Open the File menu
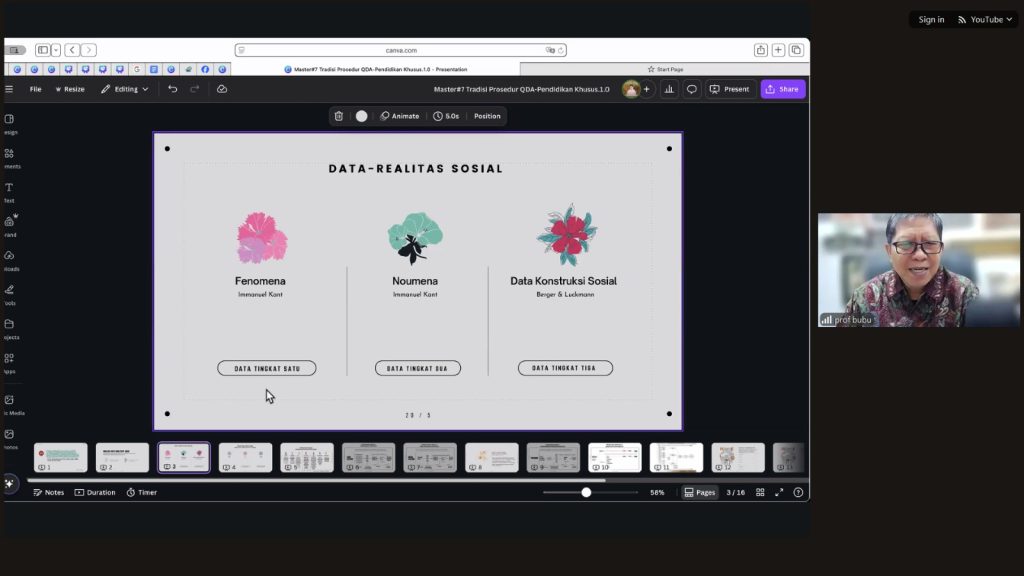 click(x=35, y=89)
